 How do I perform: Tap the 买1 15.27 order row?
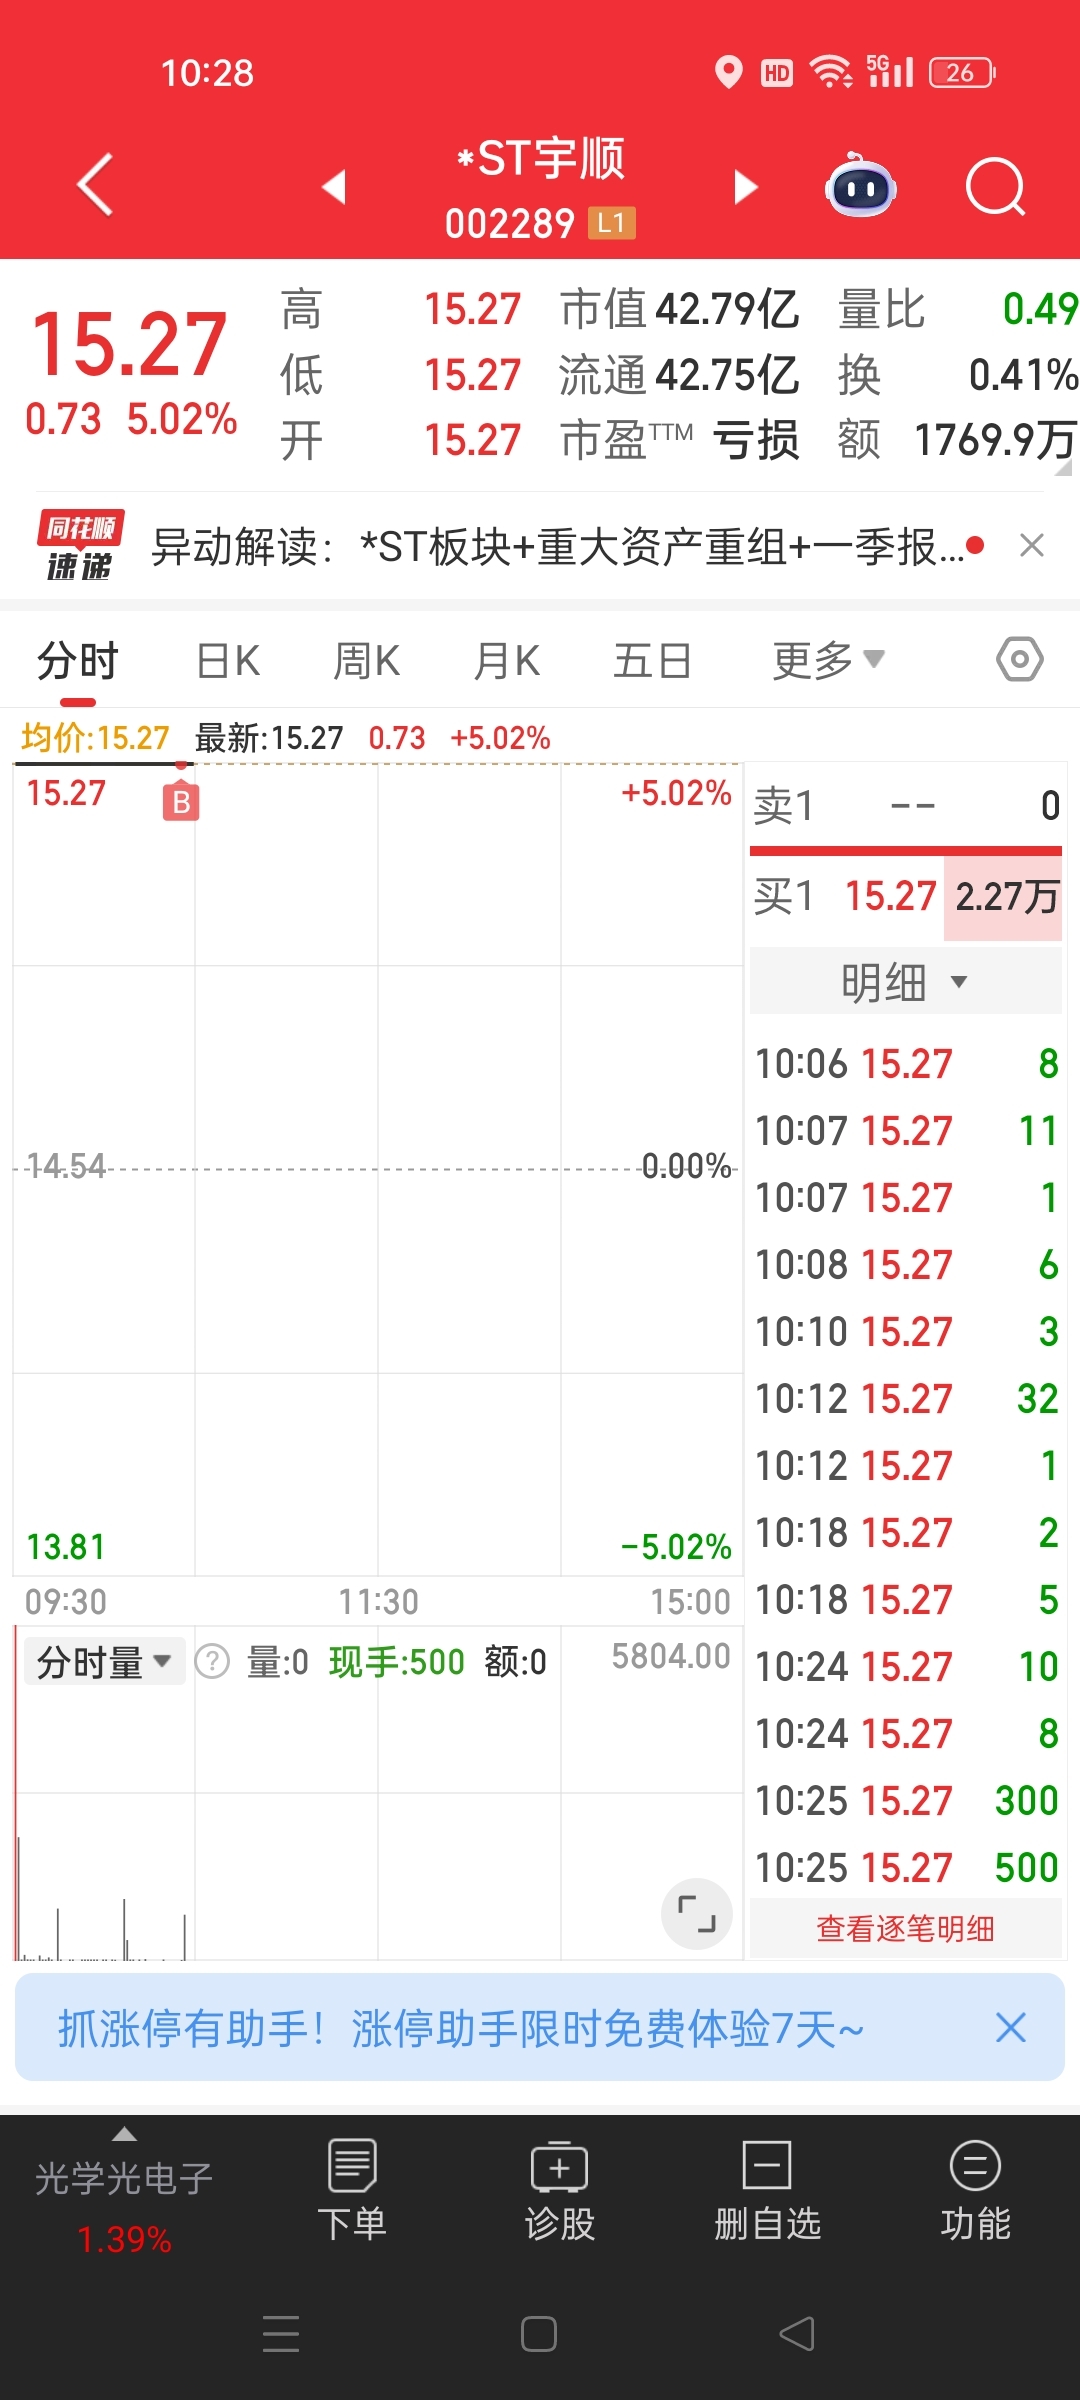pyautogui.click(x=906, y=896)
